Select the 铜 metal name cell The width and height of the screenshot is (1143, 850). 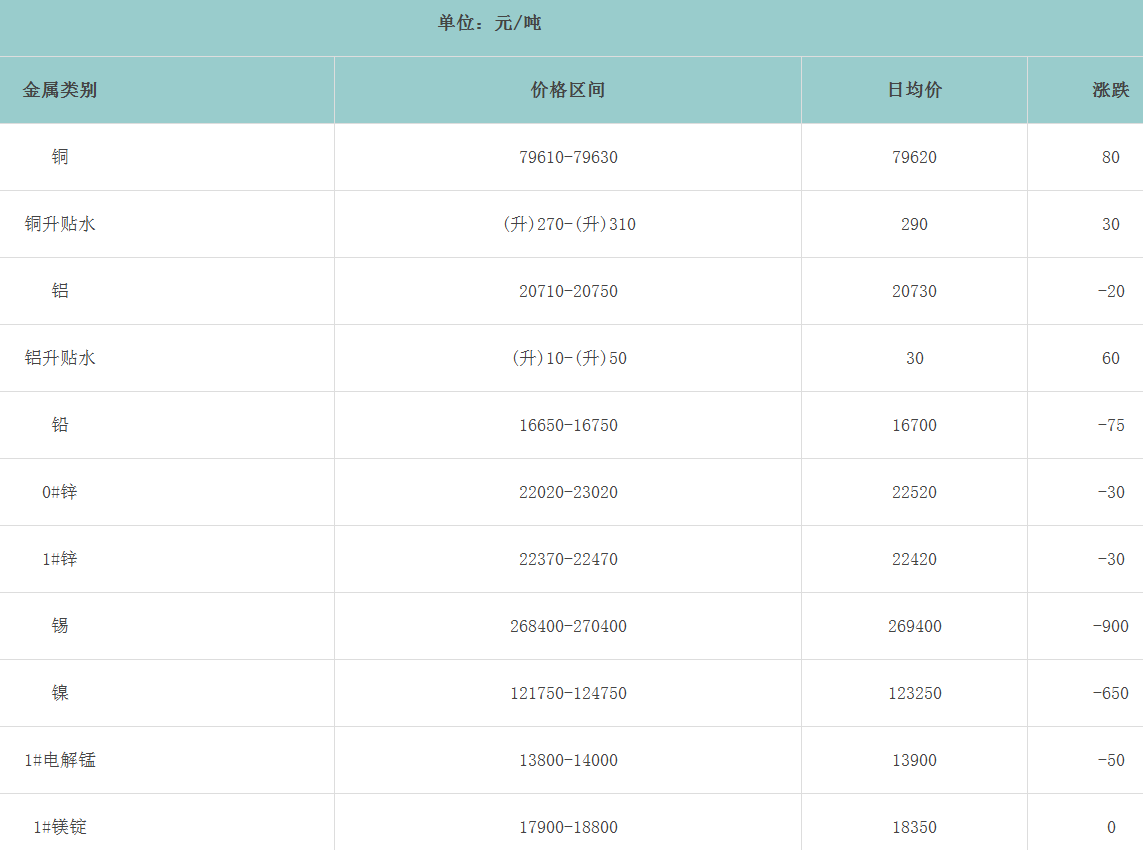click(x=60, y=157)
